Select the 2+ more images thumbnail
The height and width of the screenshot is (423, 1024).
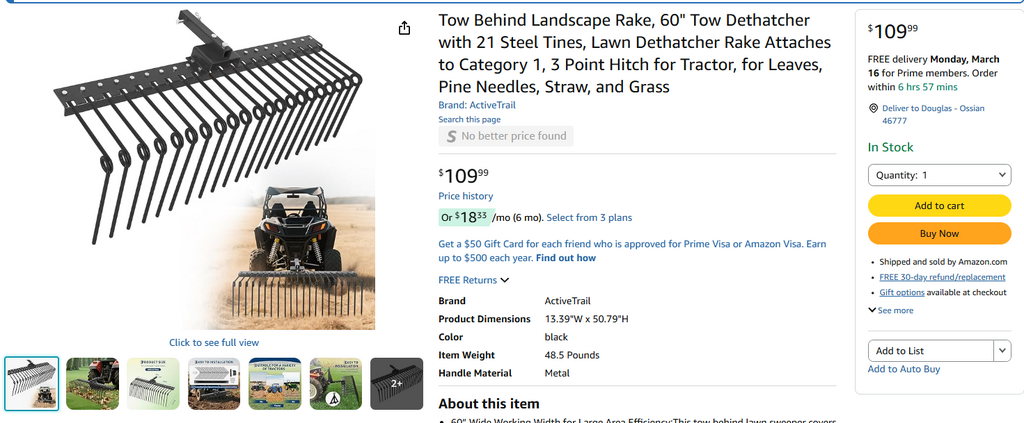(x=396, y=383)
